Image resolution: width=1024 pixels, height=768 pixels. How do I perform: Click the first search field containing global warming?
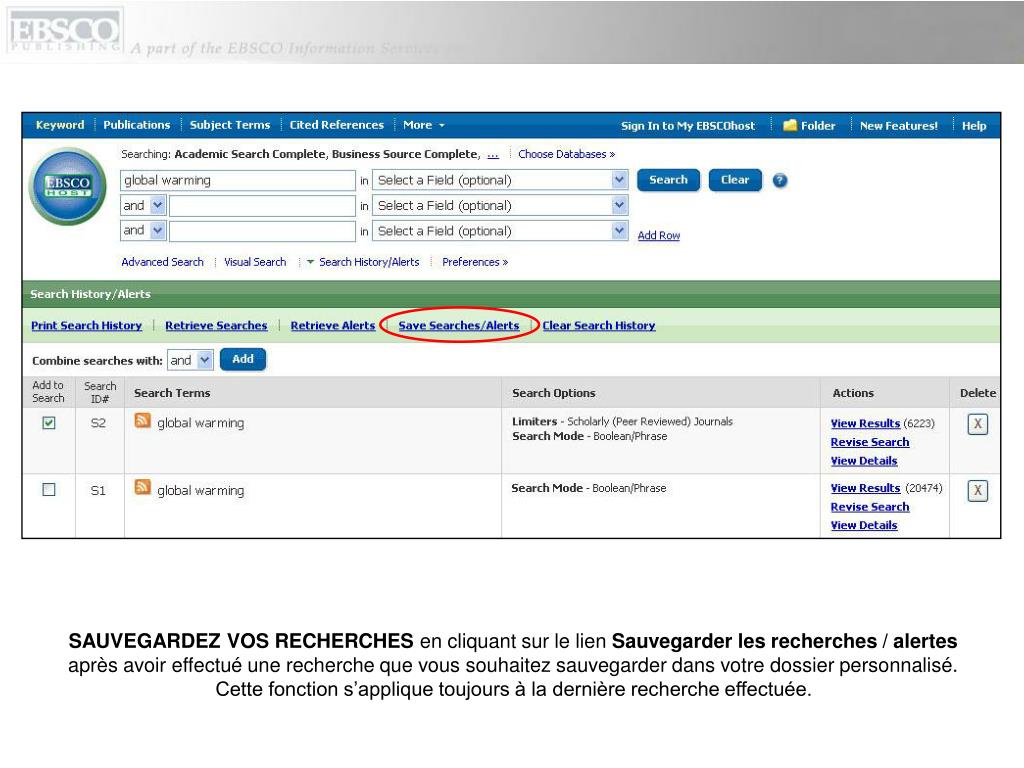[238, 180]
